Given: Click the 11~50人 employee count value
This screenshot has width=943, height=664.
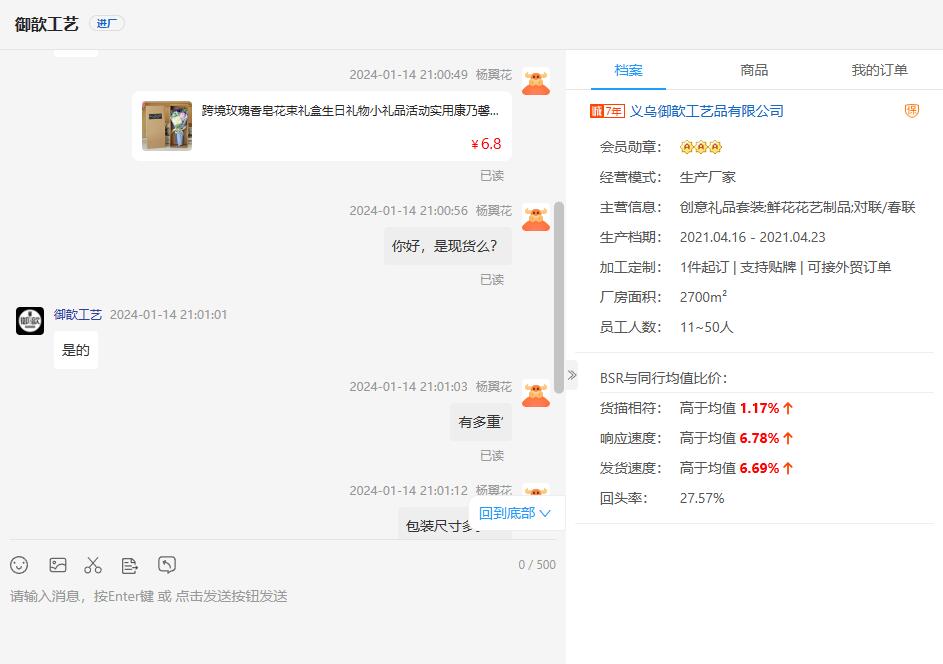Looking at the screenshot, I should (x=707, y=327).
